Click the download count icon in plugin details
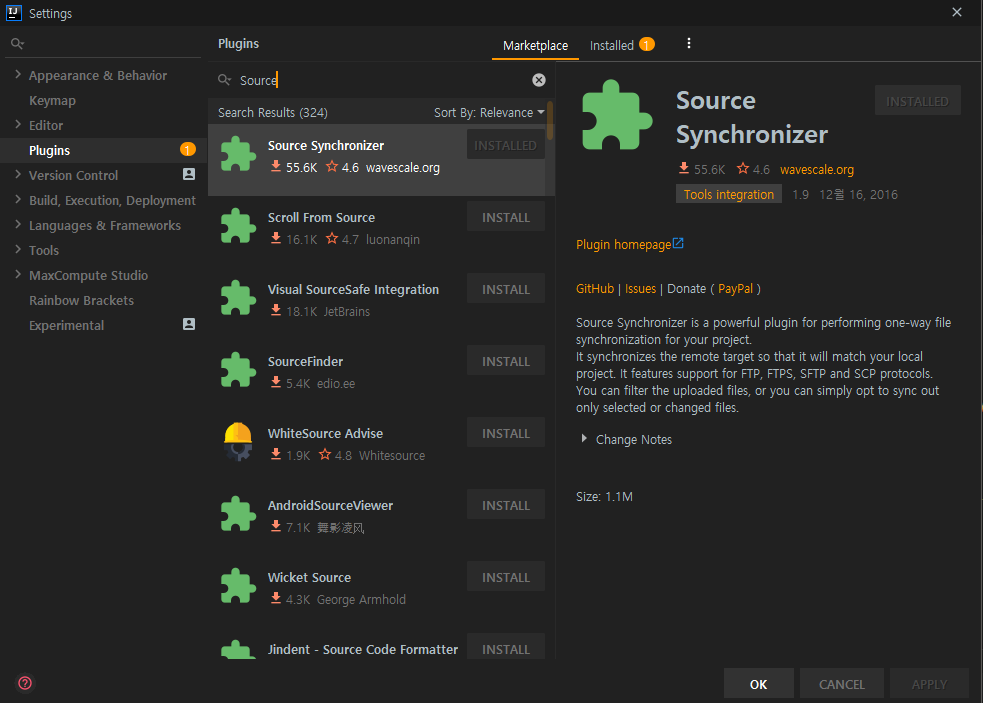 [x=684, y=168]
